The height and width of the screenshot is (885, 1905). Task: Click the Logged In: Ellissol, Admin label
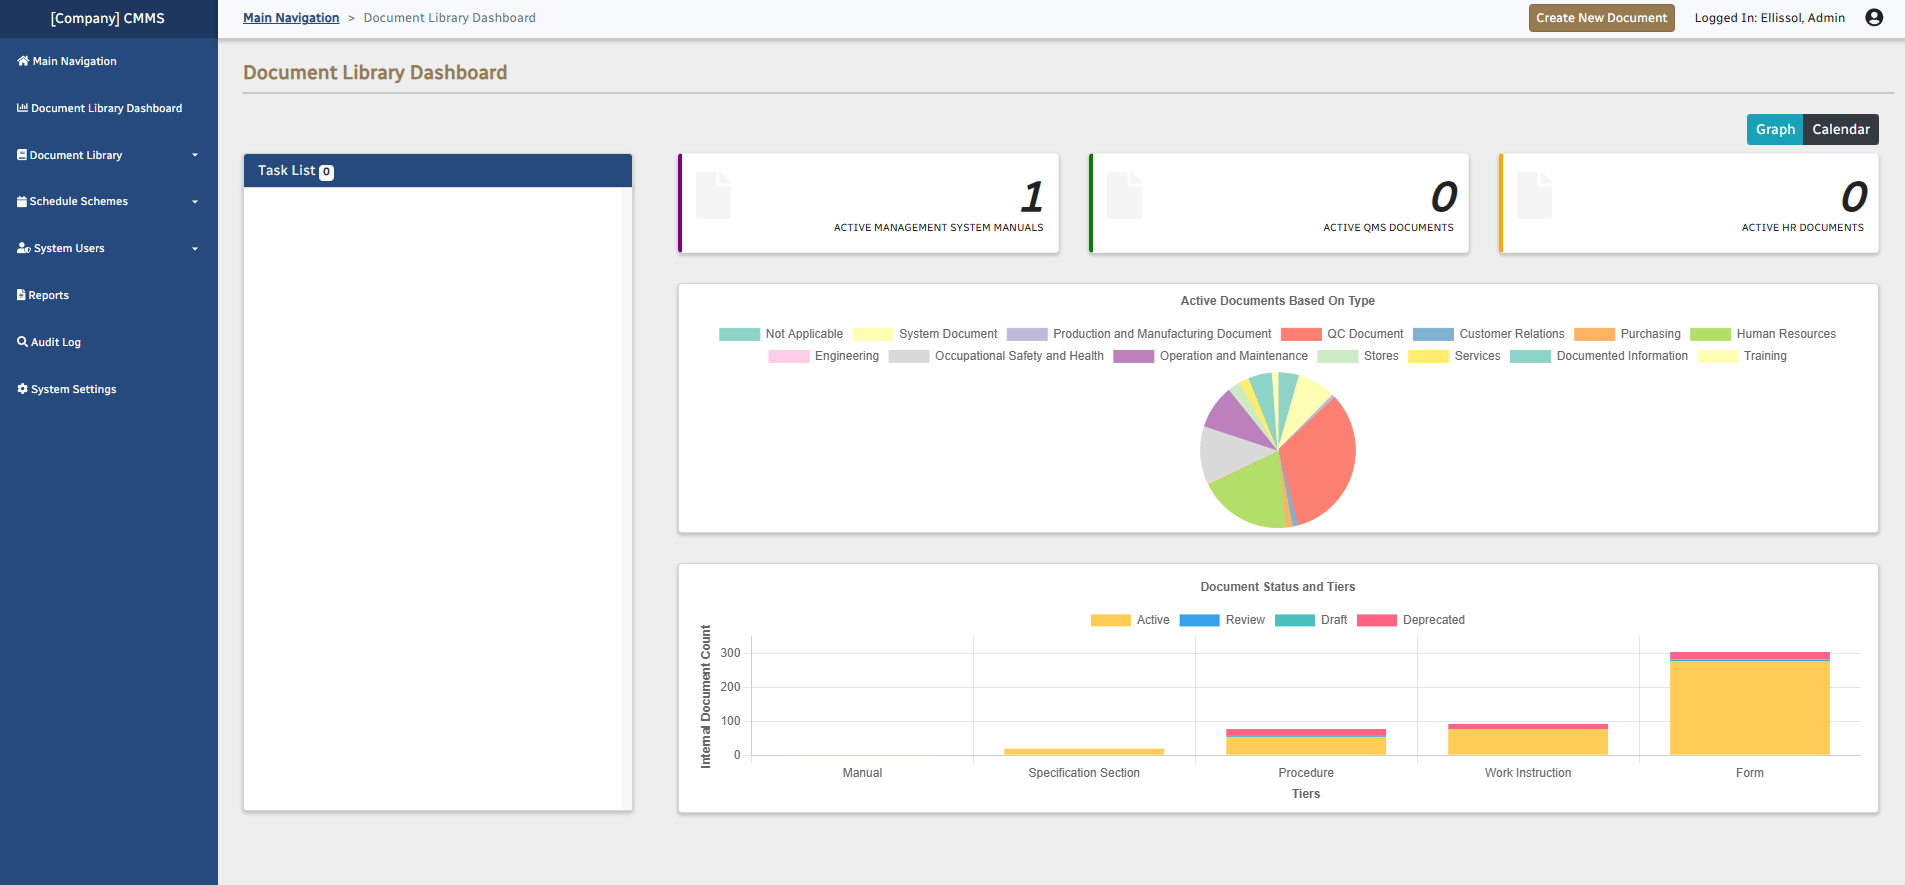click(x=1770, y=18)
